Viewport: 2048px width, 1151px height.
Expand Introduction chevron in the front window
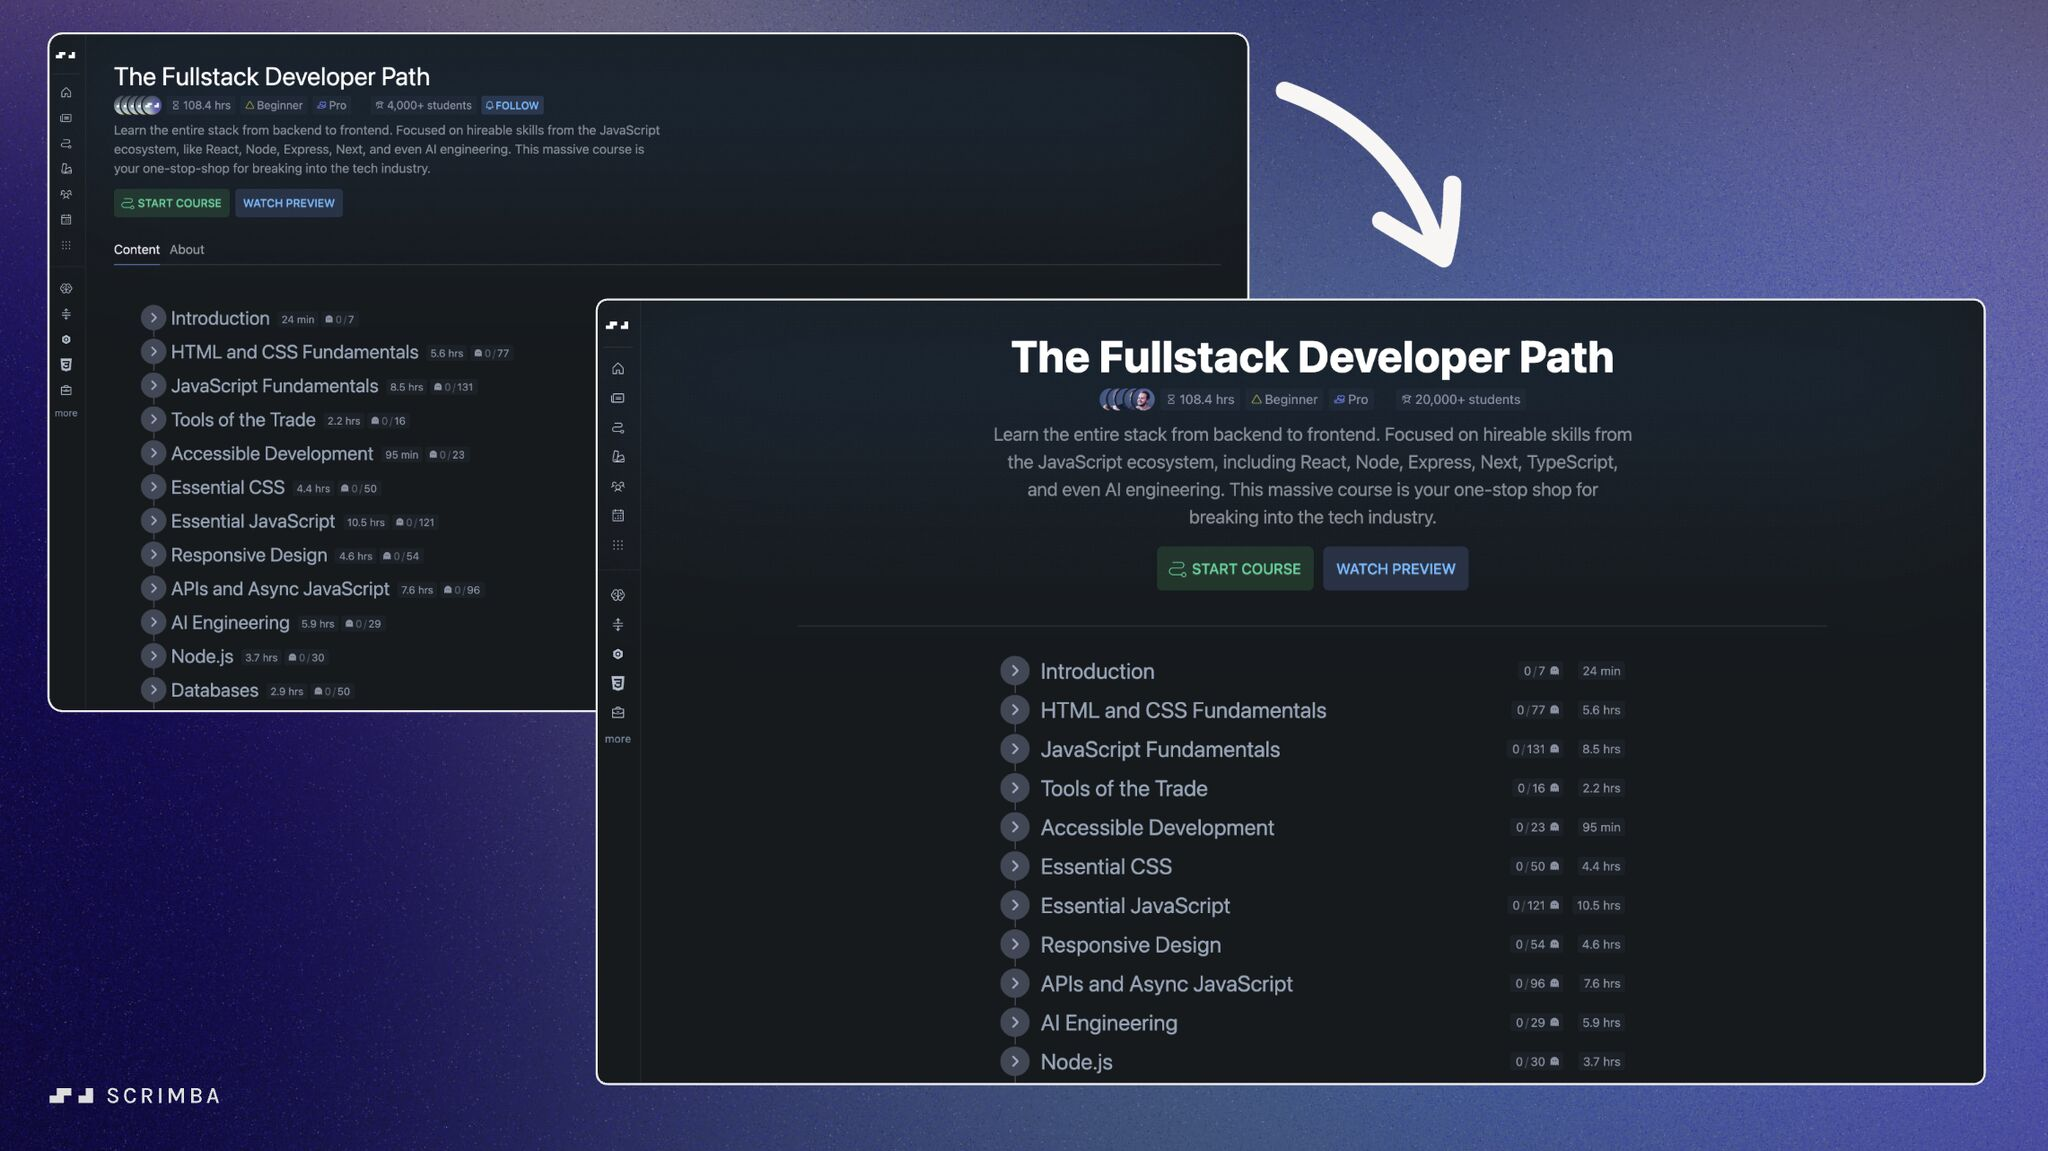tap(1014, 671)
